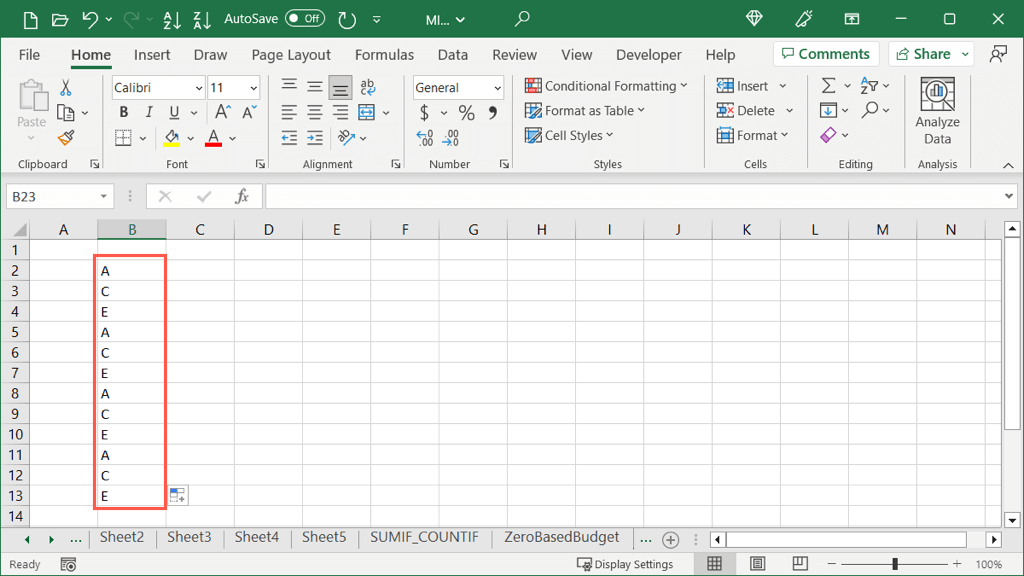Viewport: 1024px width, 576px height.
Task: Open the Analyze Data tool
Action: [937, 112]
